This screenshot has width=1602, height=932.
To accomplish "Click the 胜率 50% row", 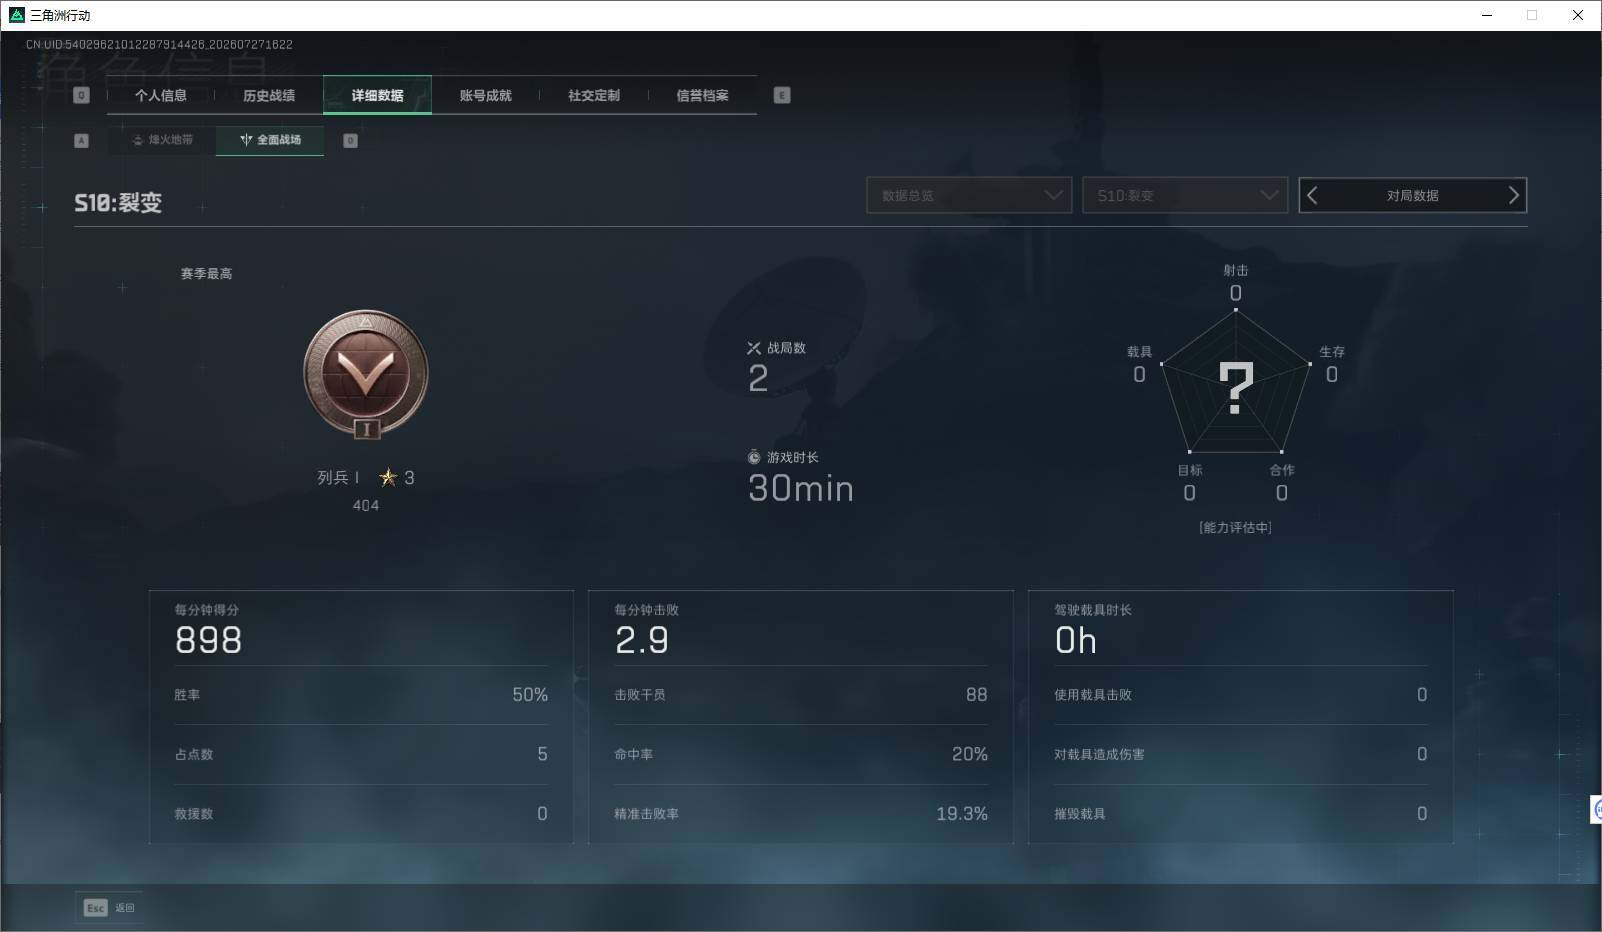I will [361, 695].
